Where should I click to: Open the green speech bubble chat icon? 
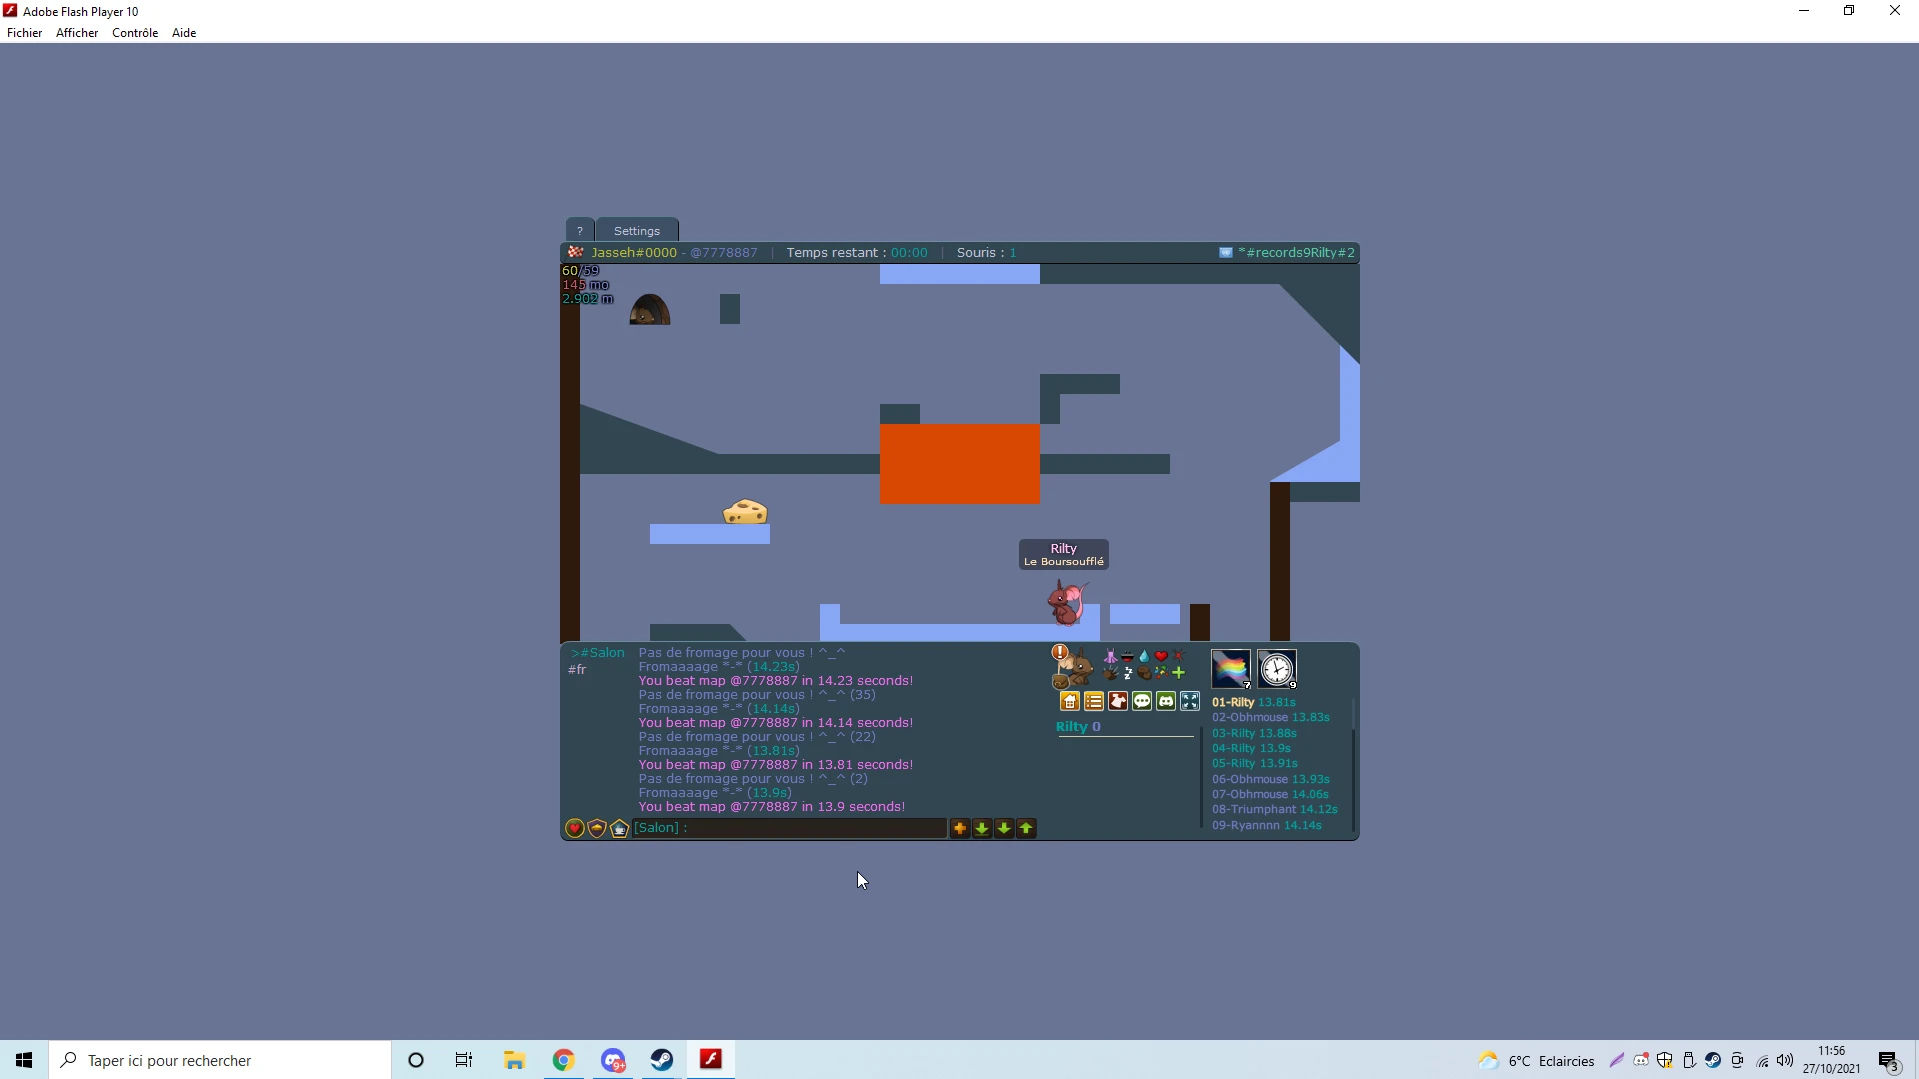[1142, 702]
